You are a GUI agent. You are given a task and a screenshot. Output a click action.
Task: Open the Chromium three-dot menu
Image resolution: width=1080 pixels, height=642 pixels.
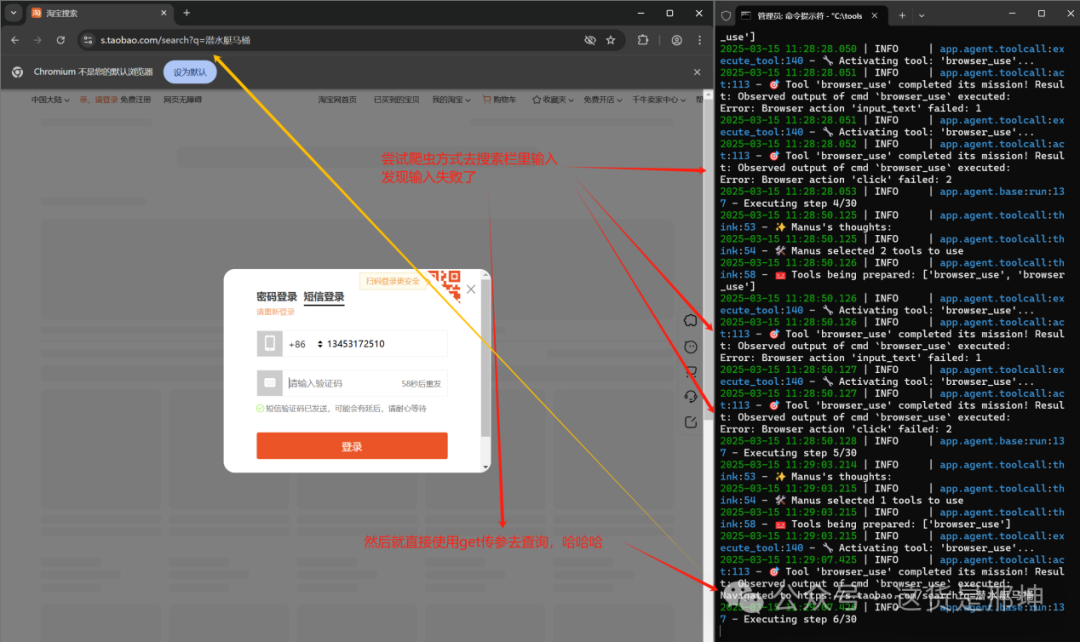click(x=699, y=40)
